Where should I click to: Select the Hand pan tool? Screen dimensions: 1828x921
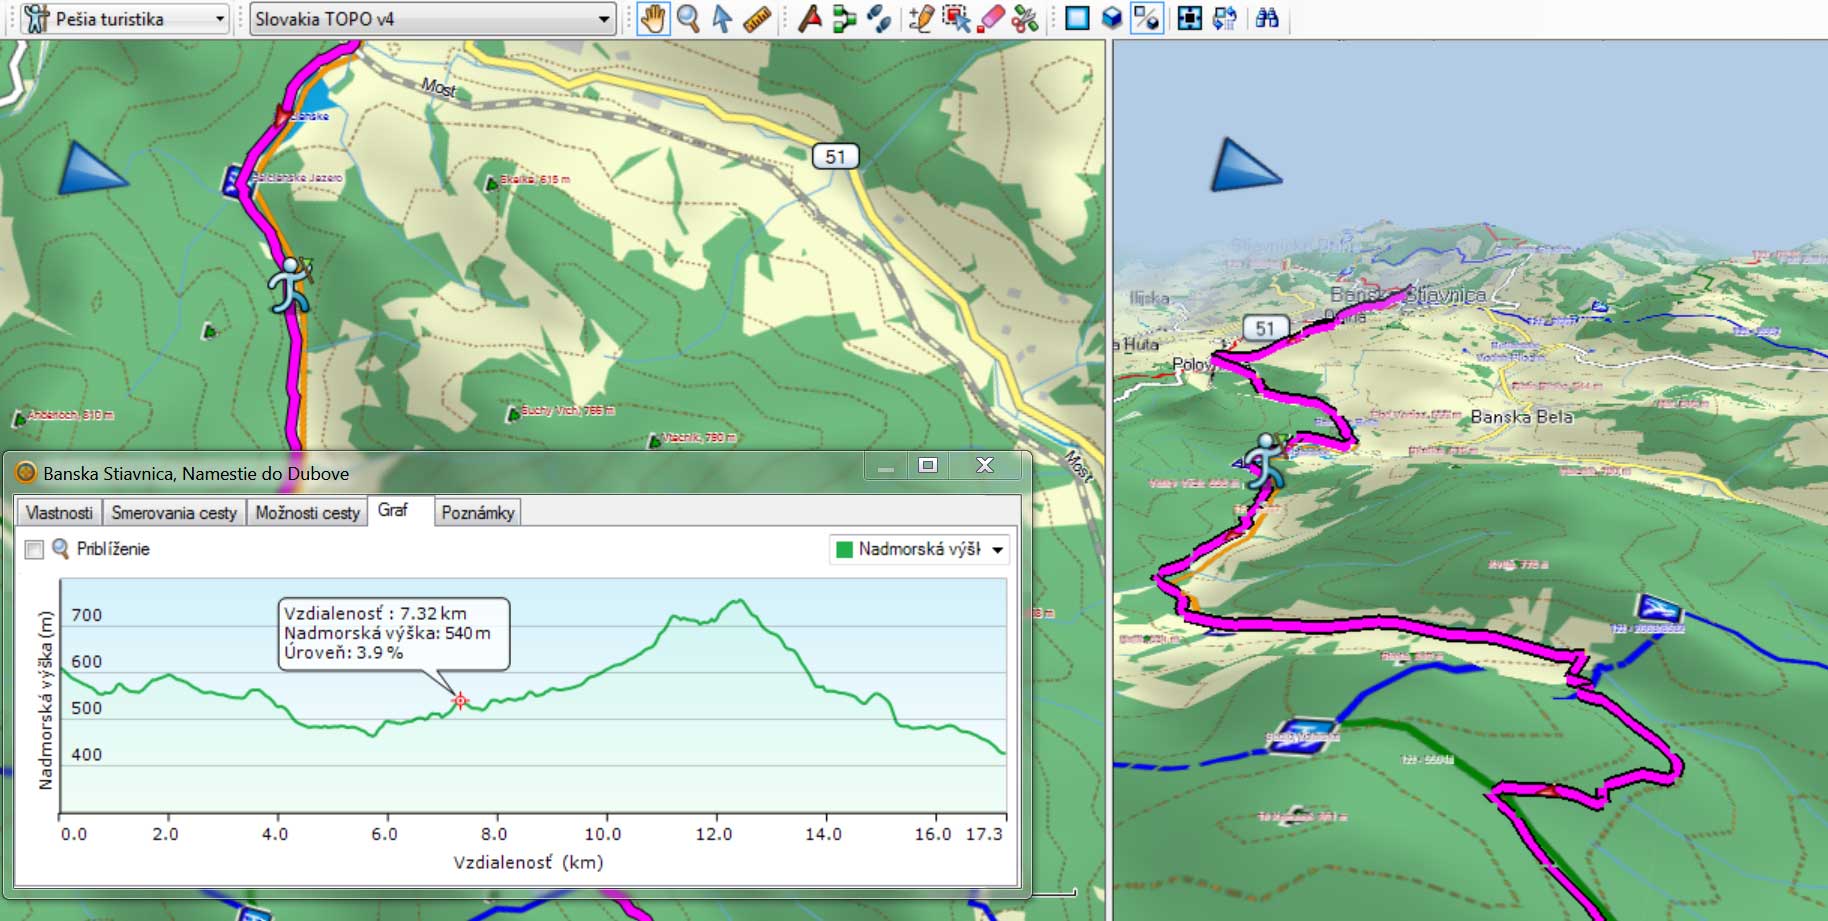tap(652, 19)
